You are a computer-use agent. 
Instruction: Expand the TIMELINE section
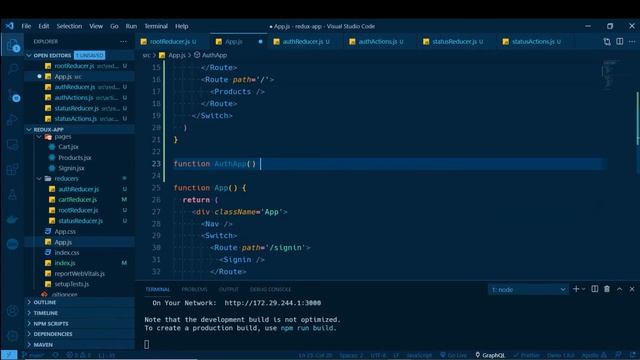click(x=80, y=313)
